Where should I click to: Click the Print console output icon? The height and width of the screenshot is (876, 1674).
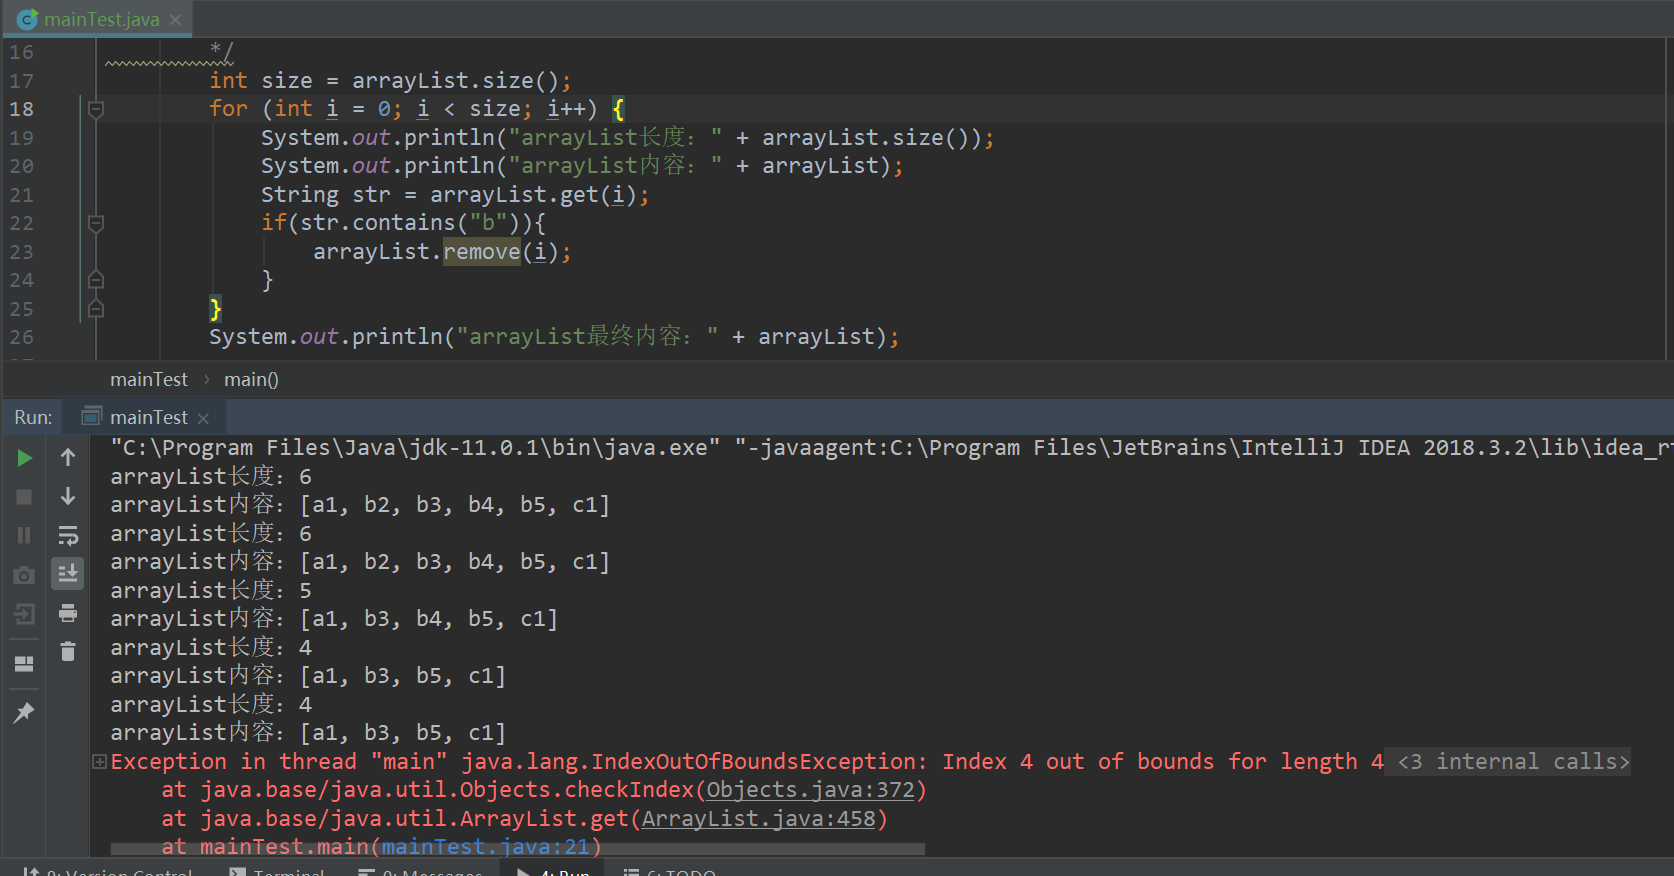click(x=68, y=613)
